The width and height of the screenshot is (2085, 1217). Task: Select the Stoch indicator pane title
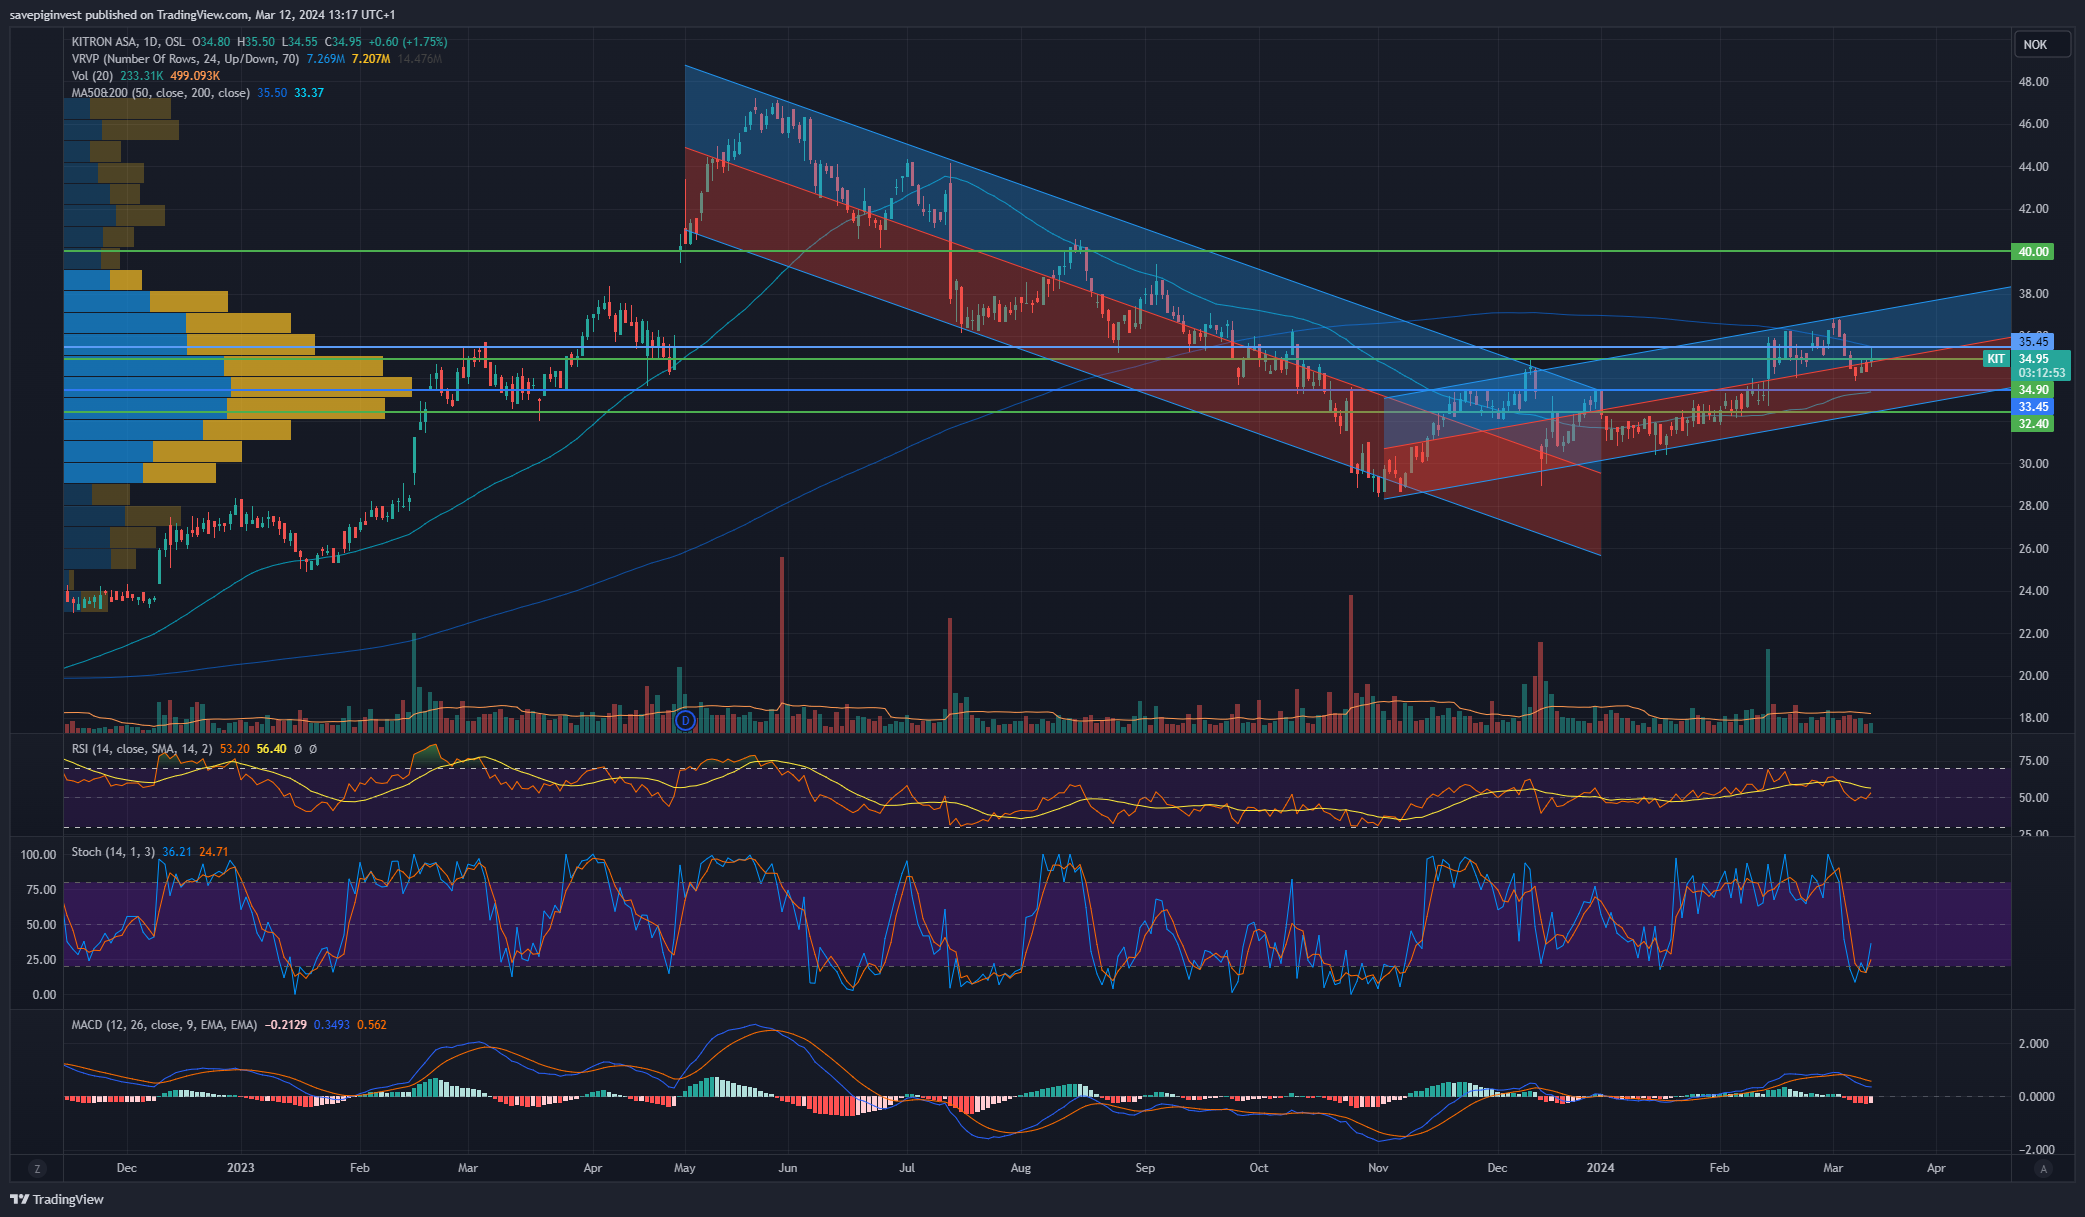[x=113, y=852]
